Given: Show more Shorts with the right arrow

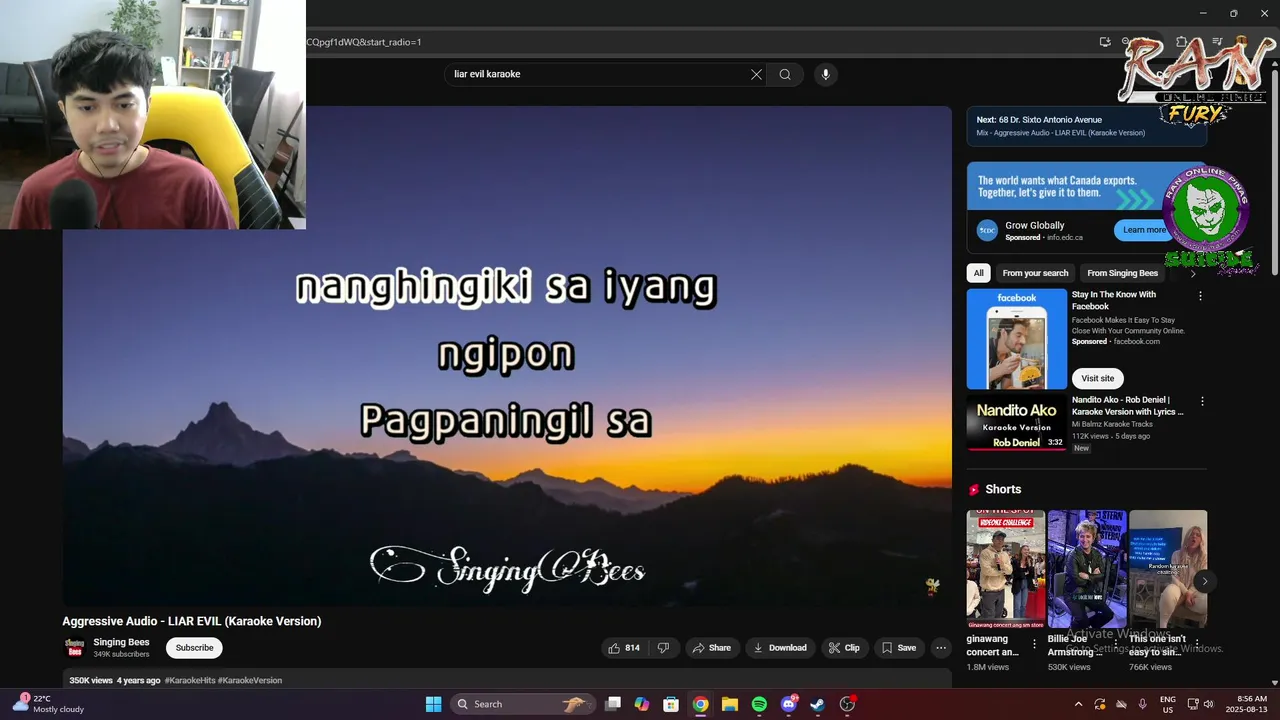Looking at the screenshot, I should 1204,581.
